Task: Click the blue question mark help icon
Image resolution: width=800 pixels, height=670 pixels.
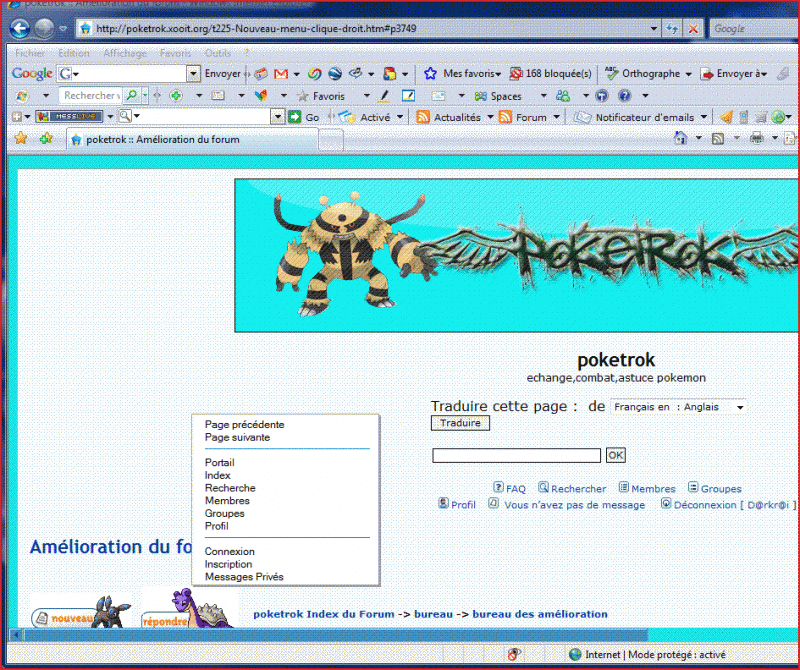Action: pyautogui.click(x=624, y=95)
